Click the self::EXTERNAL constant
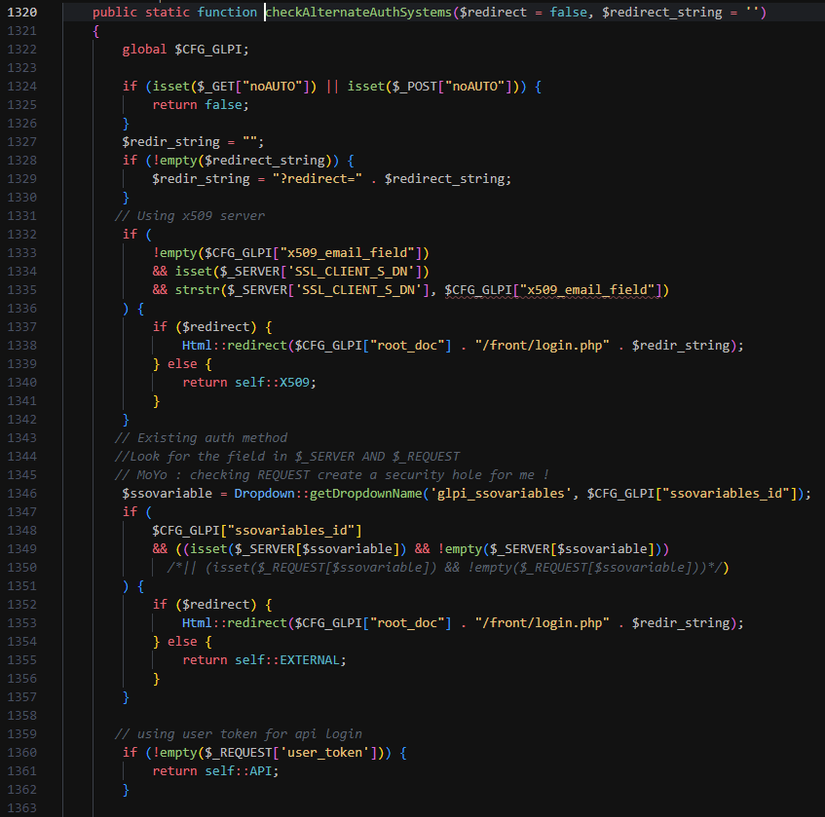This screenshot has height=817, width=825. [287, 660]
